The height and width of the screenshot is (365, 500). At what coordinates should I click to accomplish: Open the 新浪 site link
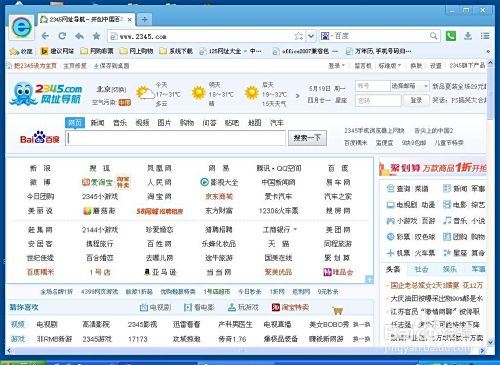coord(40,168)
